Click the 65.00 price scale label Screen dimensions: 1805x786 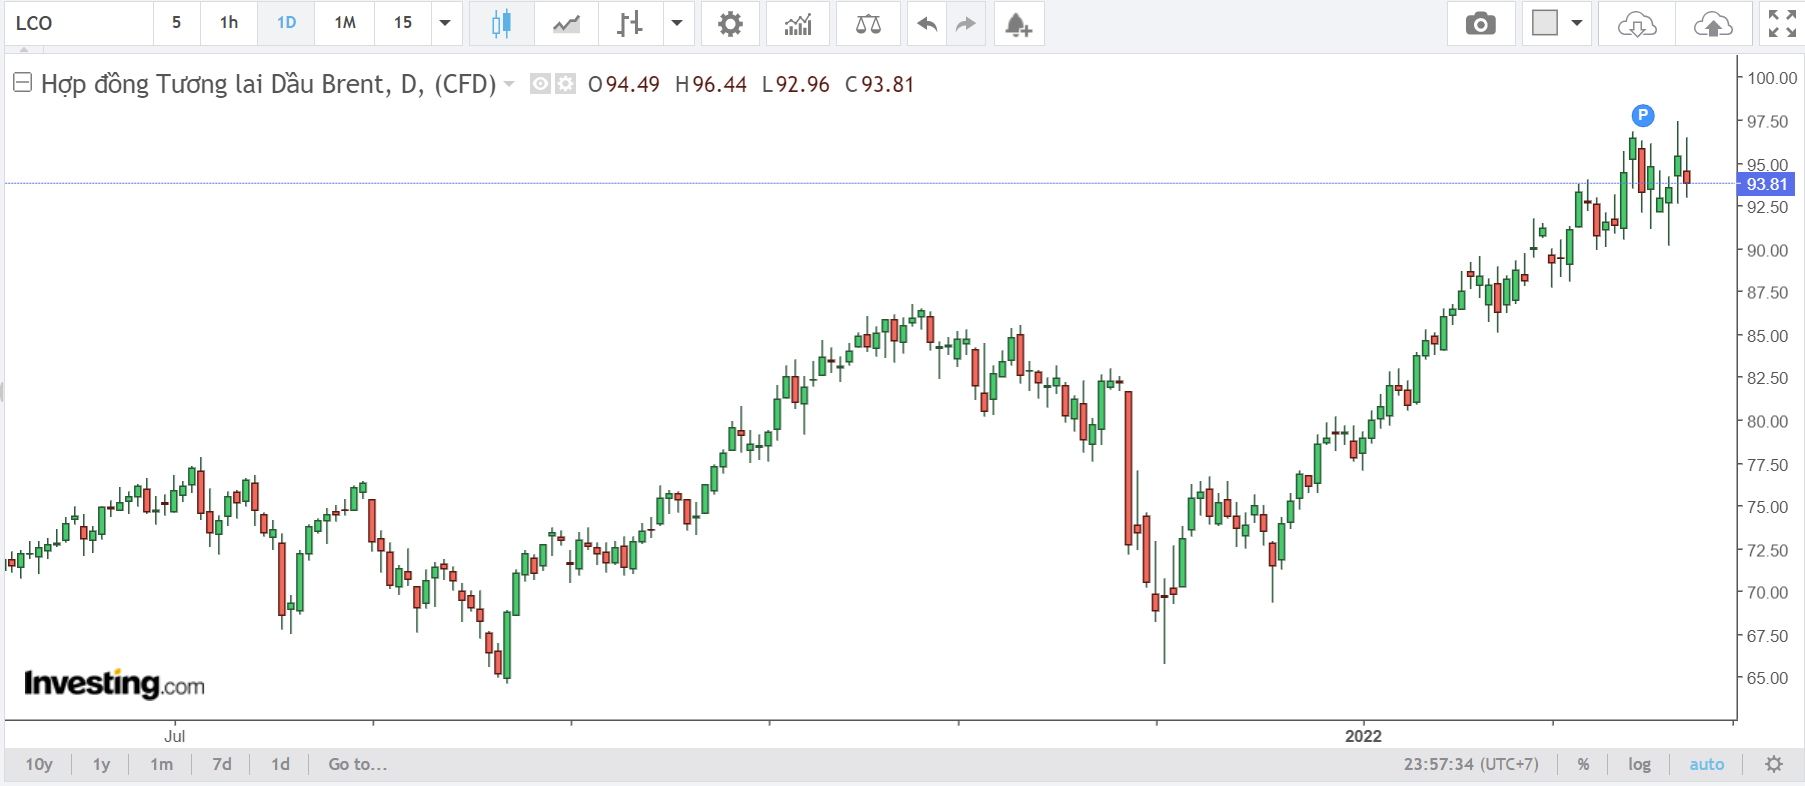tap(1767, 678)
